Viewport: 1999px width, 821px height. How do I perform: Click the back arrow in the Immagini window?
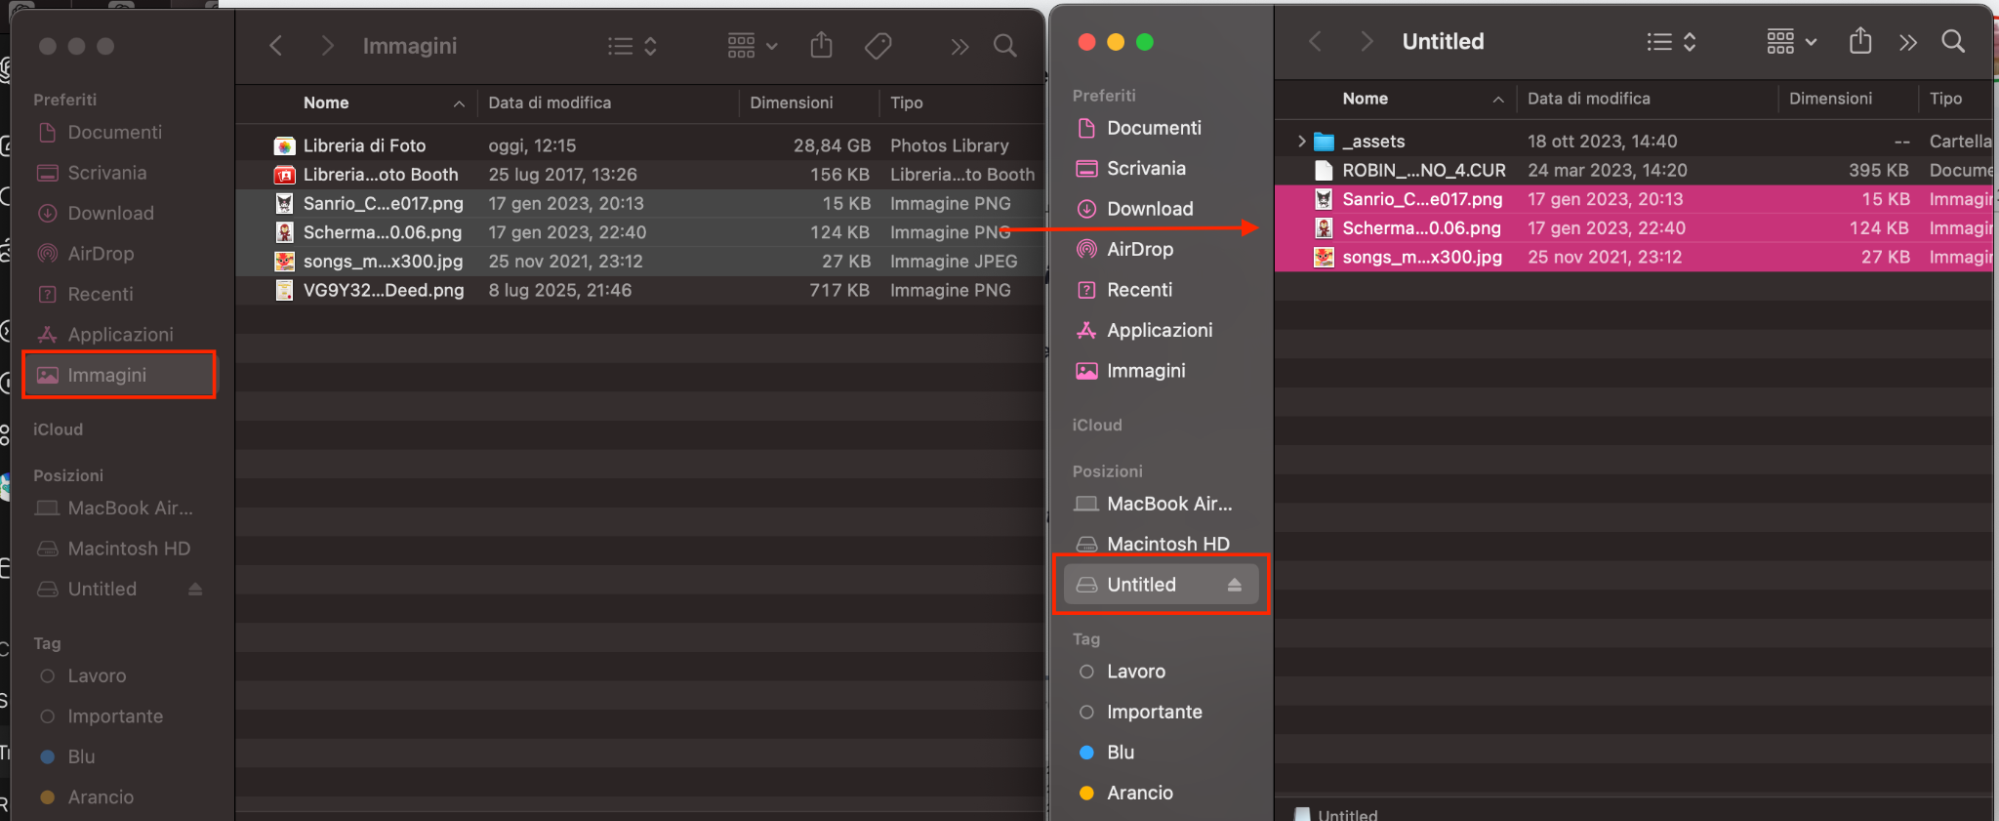pos(276,46)
